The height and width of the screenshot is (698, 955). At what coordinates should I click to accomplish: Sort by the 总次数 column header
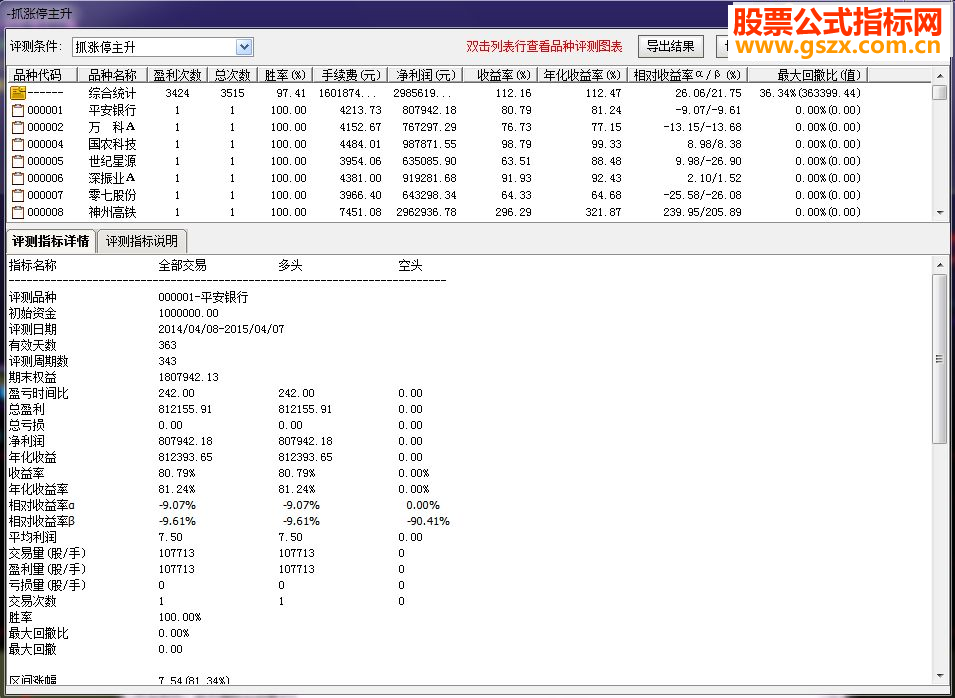pyautogui.click(x=233, y=75)
